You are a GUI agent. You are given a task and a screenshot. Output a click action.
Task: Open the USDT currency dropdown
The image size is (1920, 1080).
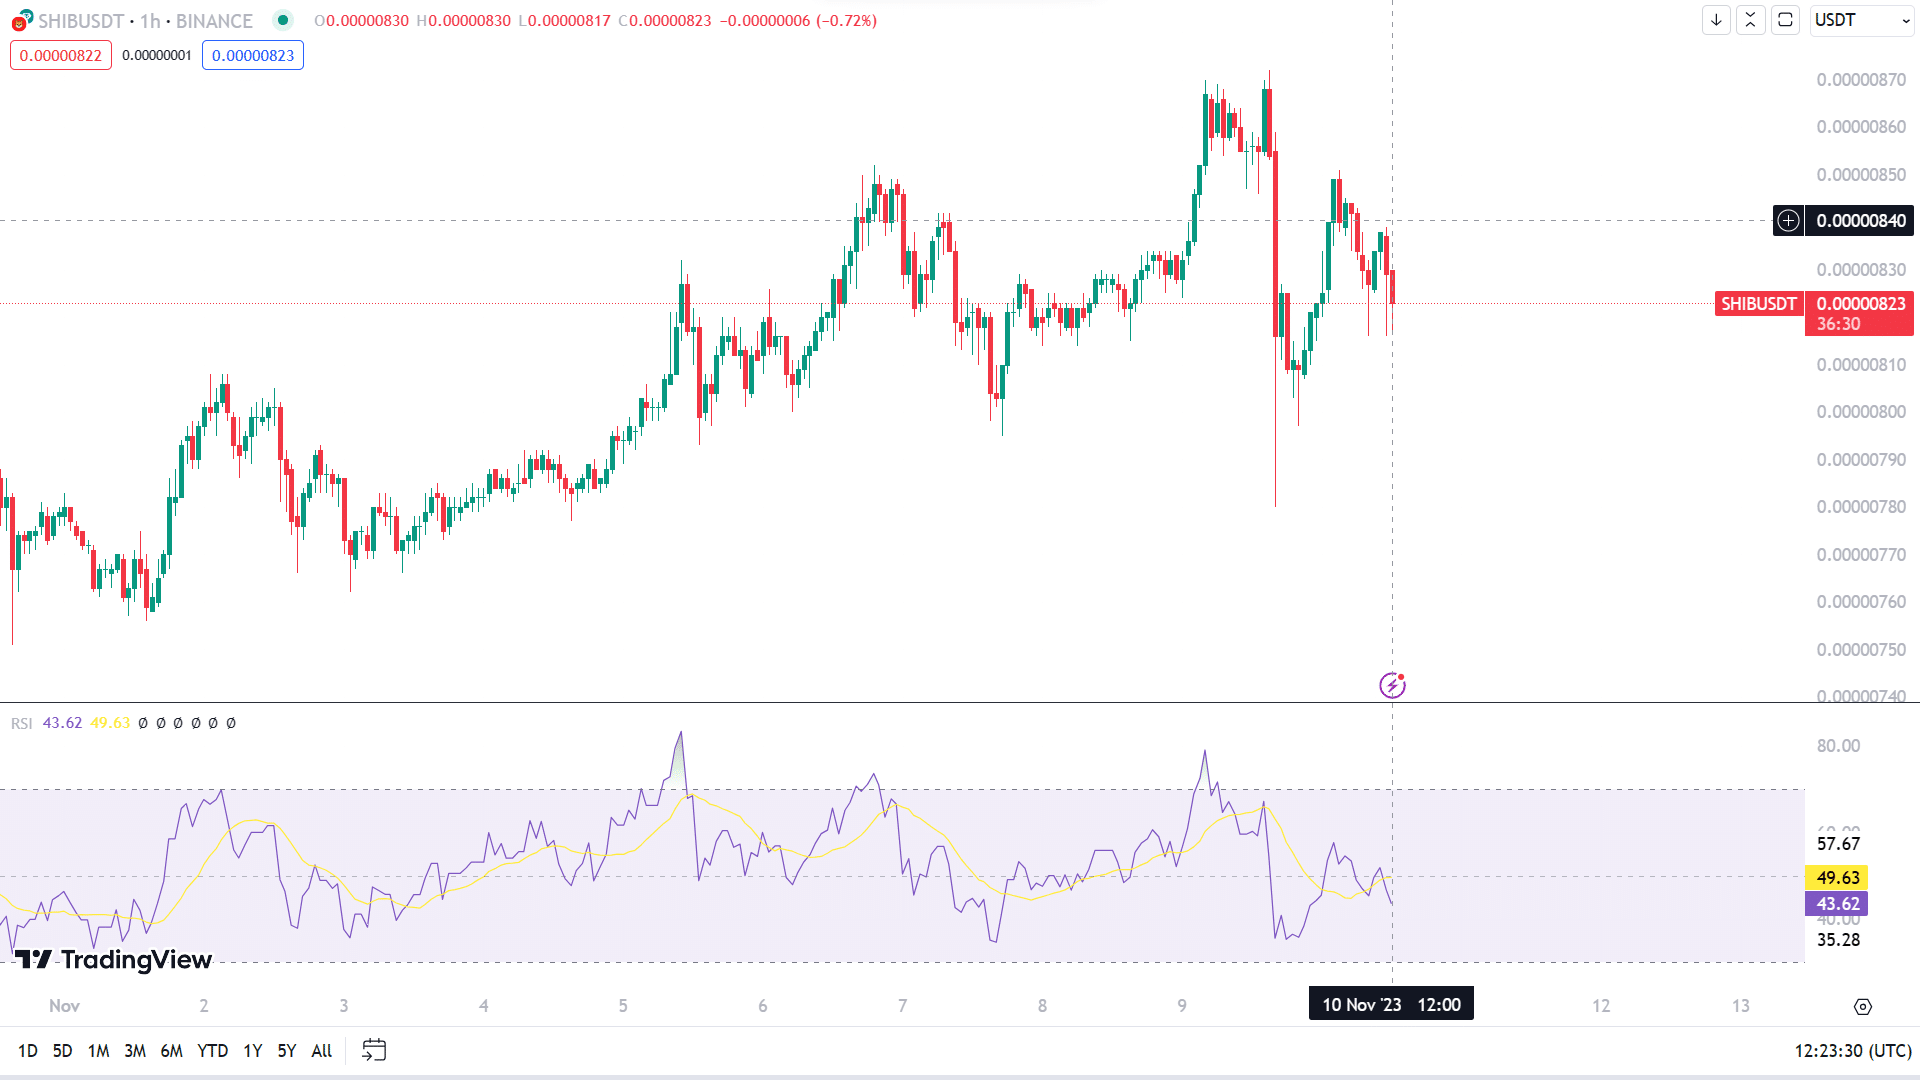point(1861,20)
